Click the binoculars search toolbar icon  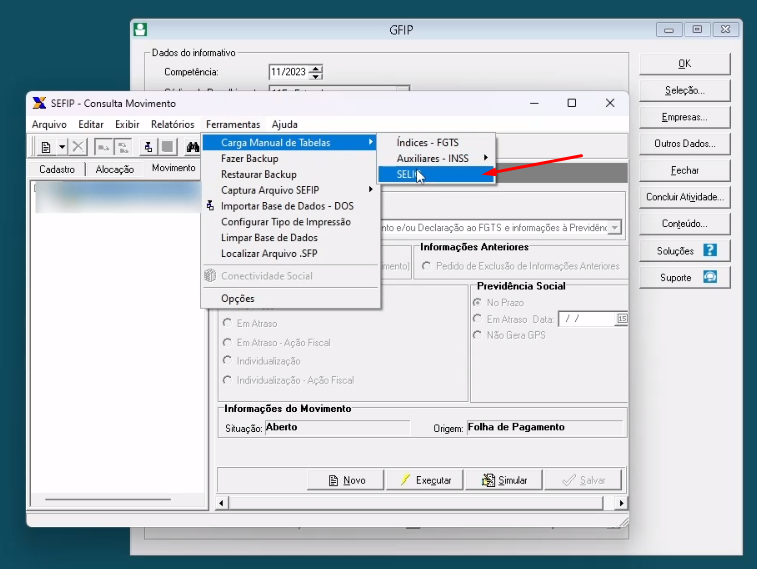pos(193,147)
